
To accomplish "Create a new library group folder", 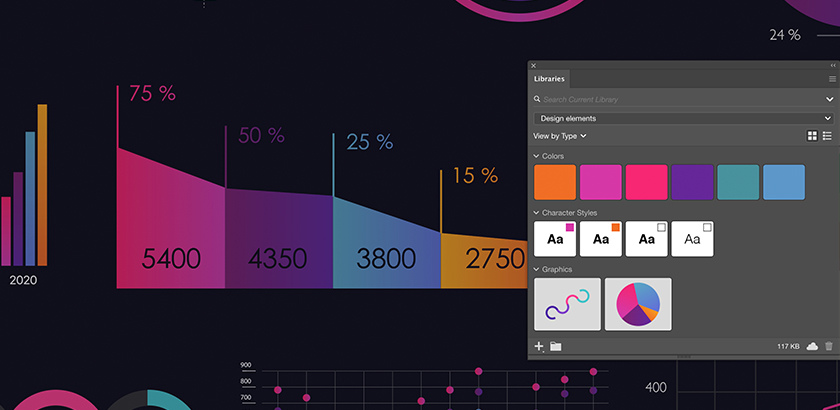I will (x=556, y=346).
